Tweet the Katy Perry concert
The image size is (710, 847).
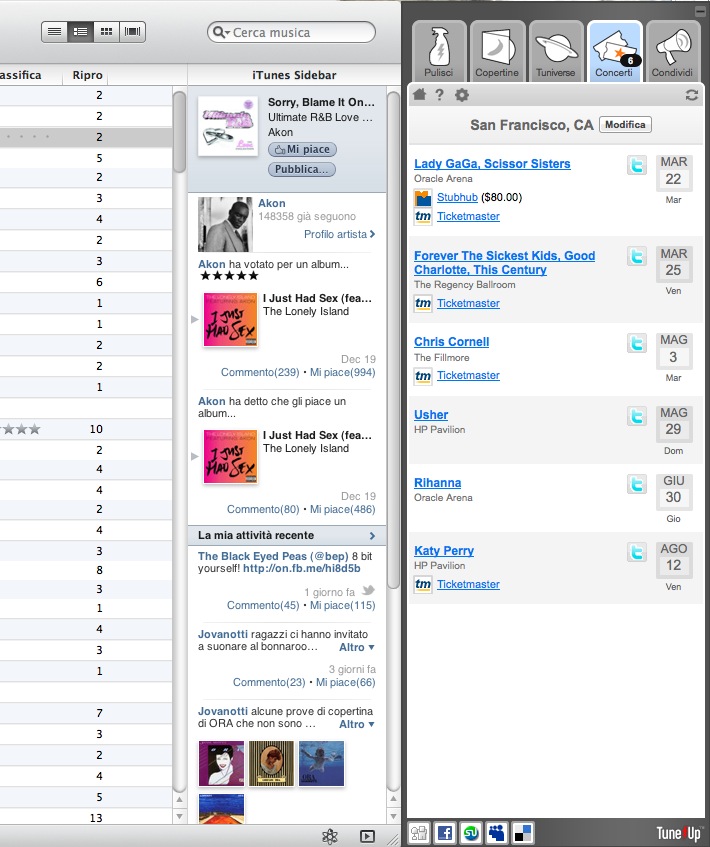coord(637,552)
